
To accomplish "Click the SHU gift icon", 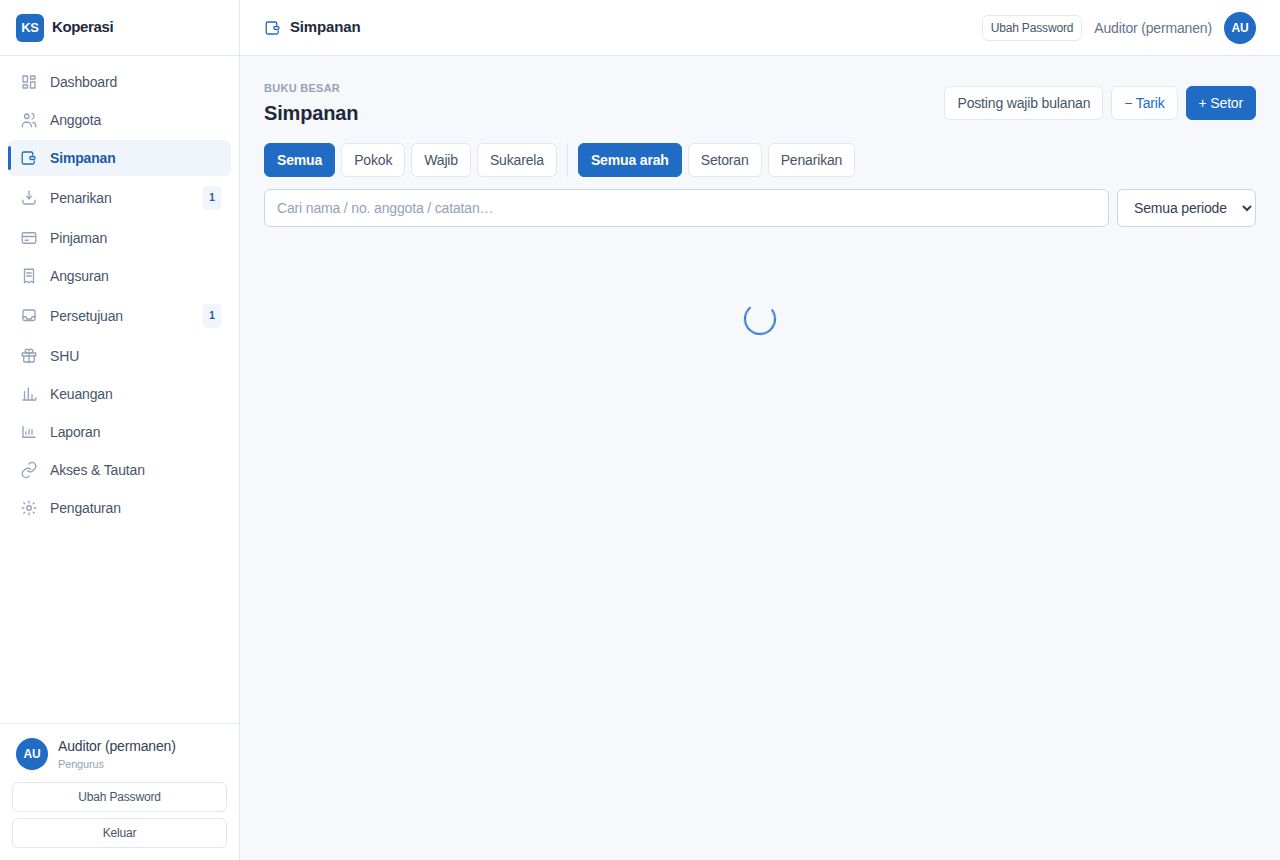I will coord(29,356).
